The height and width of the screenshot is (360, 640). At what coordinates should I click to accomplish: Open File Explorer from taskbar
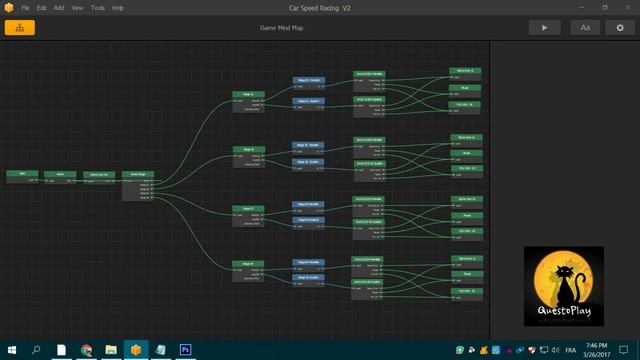tap(111, 350)
